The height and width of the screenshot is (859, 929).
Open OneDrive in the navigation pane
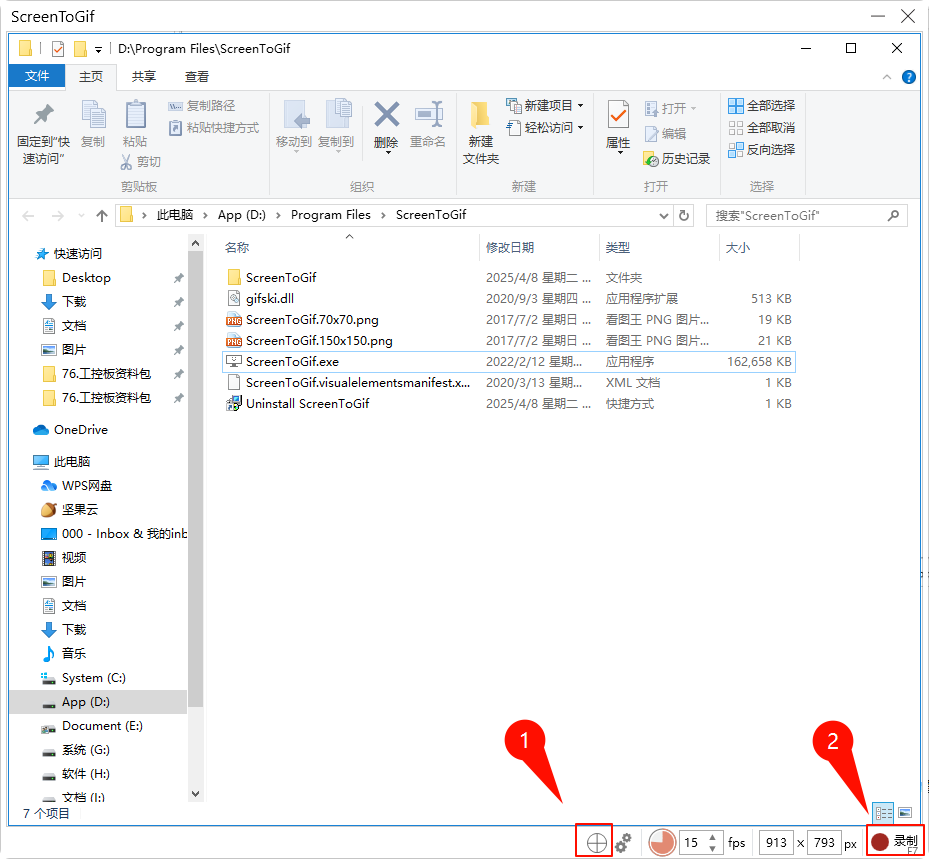click(71, 430)
